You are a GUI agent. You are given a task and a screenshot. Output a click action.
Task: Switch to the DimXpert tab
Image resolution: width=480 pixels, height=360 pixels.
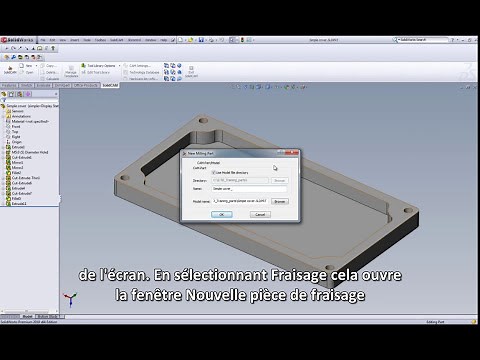pyautogui.click(x=62, y=85)
